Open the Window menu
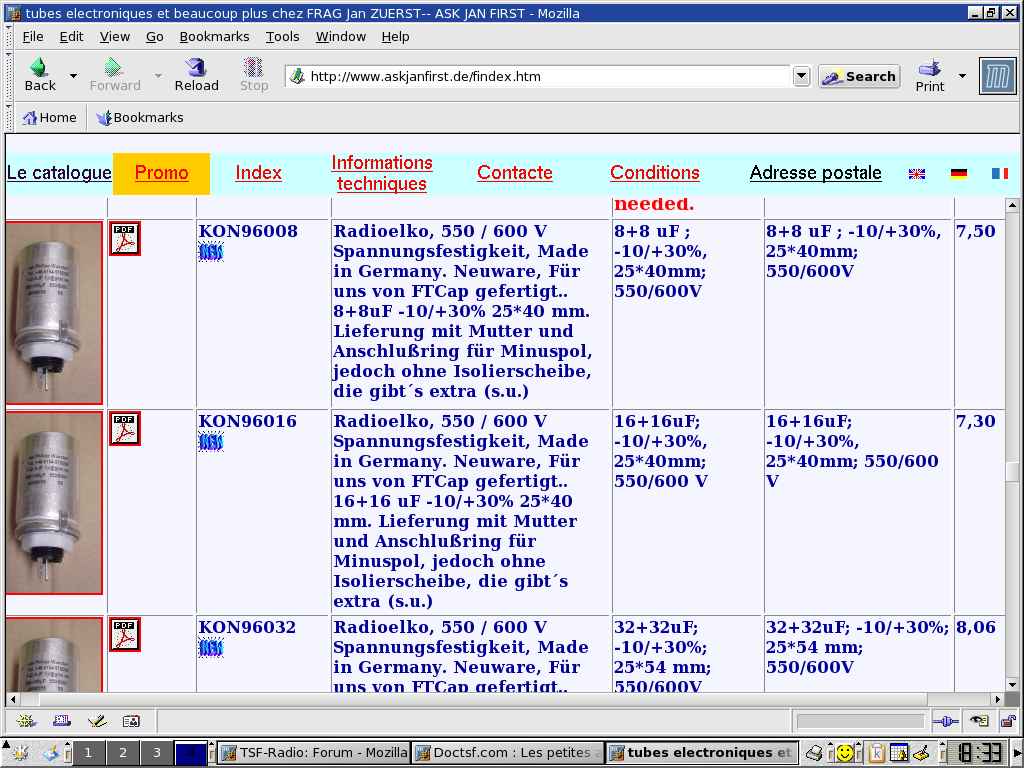 tap(340, 37)
